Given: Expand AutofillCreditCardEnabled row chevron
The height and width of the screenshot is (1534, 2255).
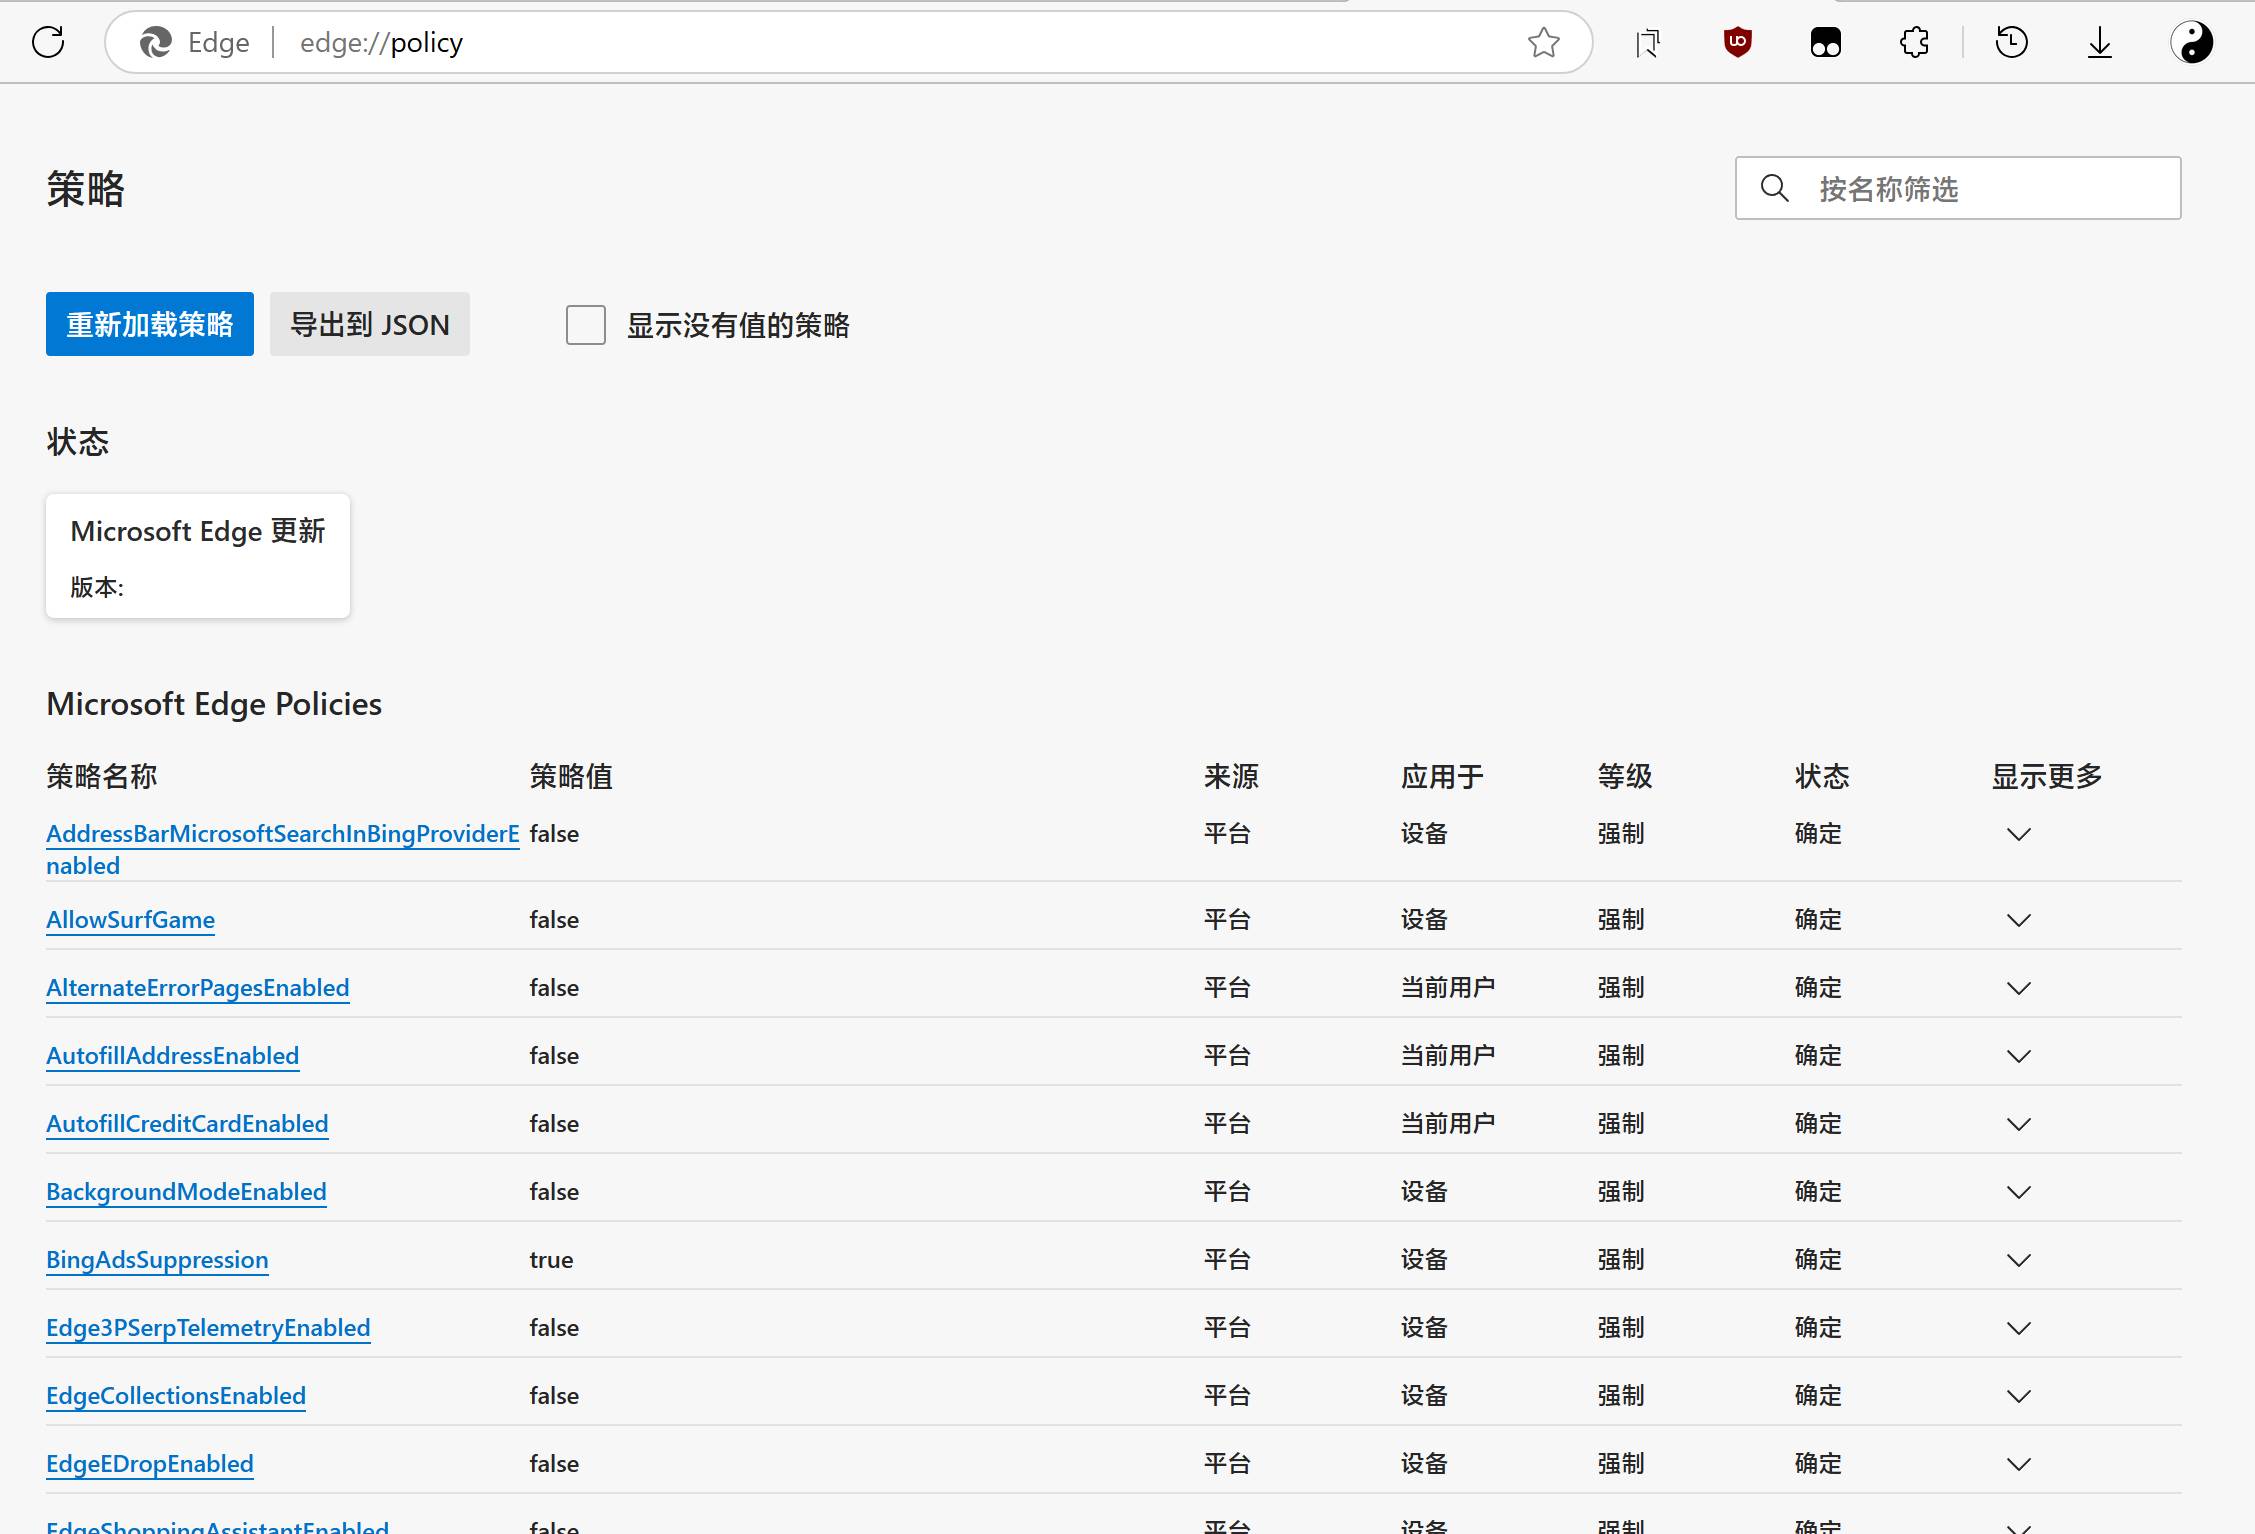Looking at the screenshot, I should coord(2019,1124).
